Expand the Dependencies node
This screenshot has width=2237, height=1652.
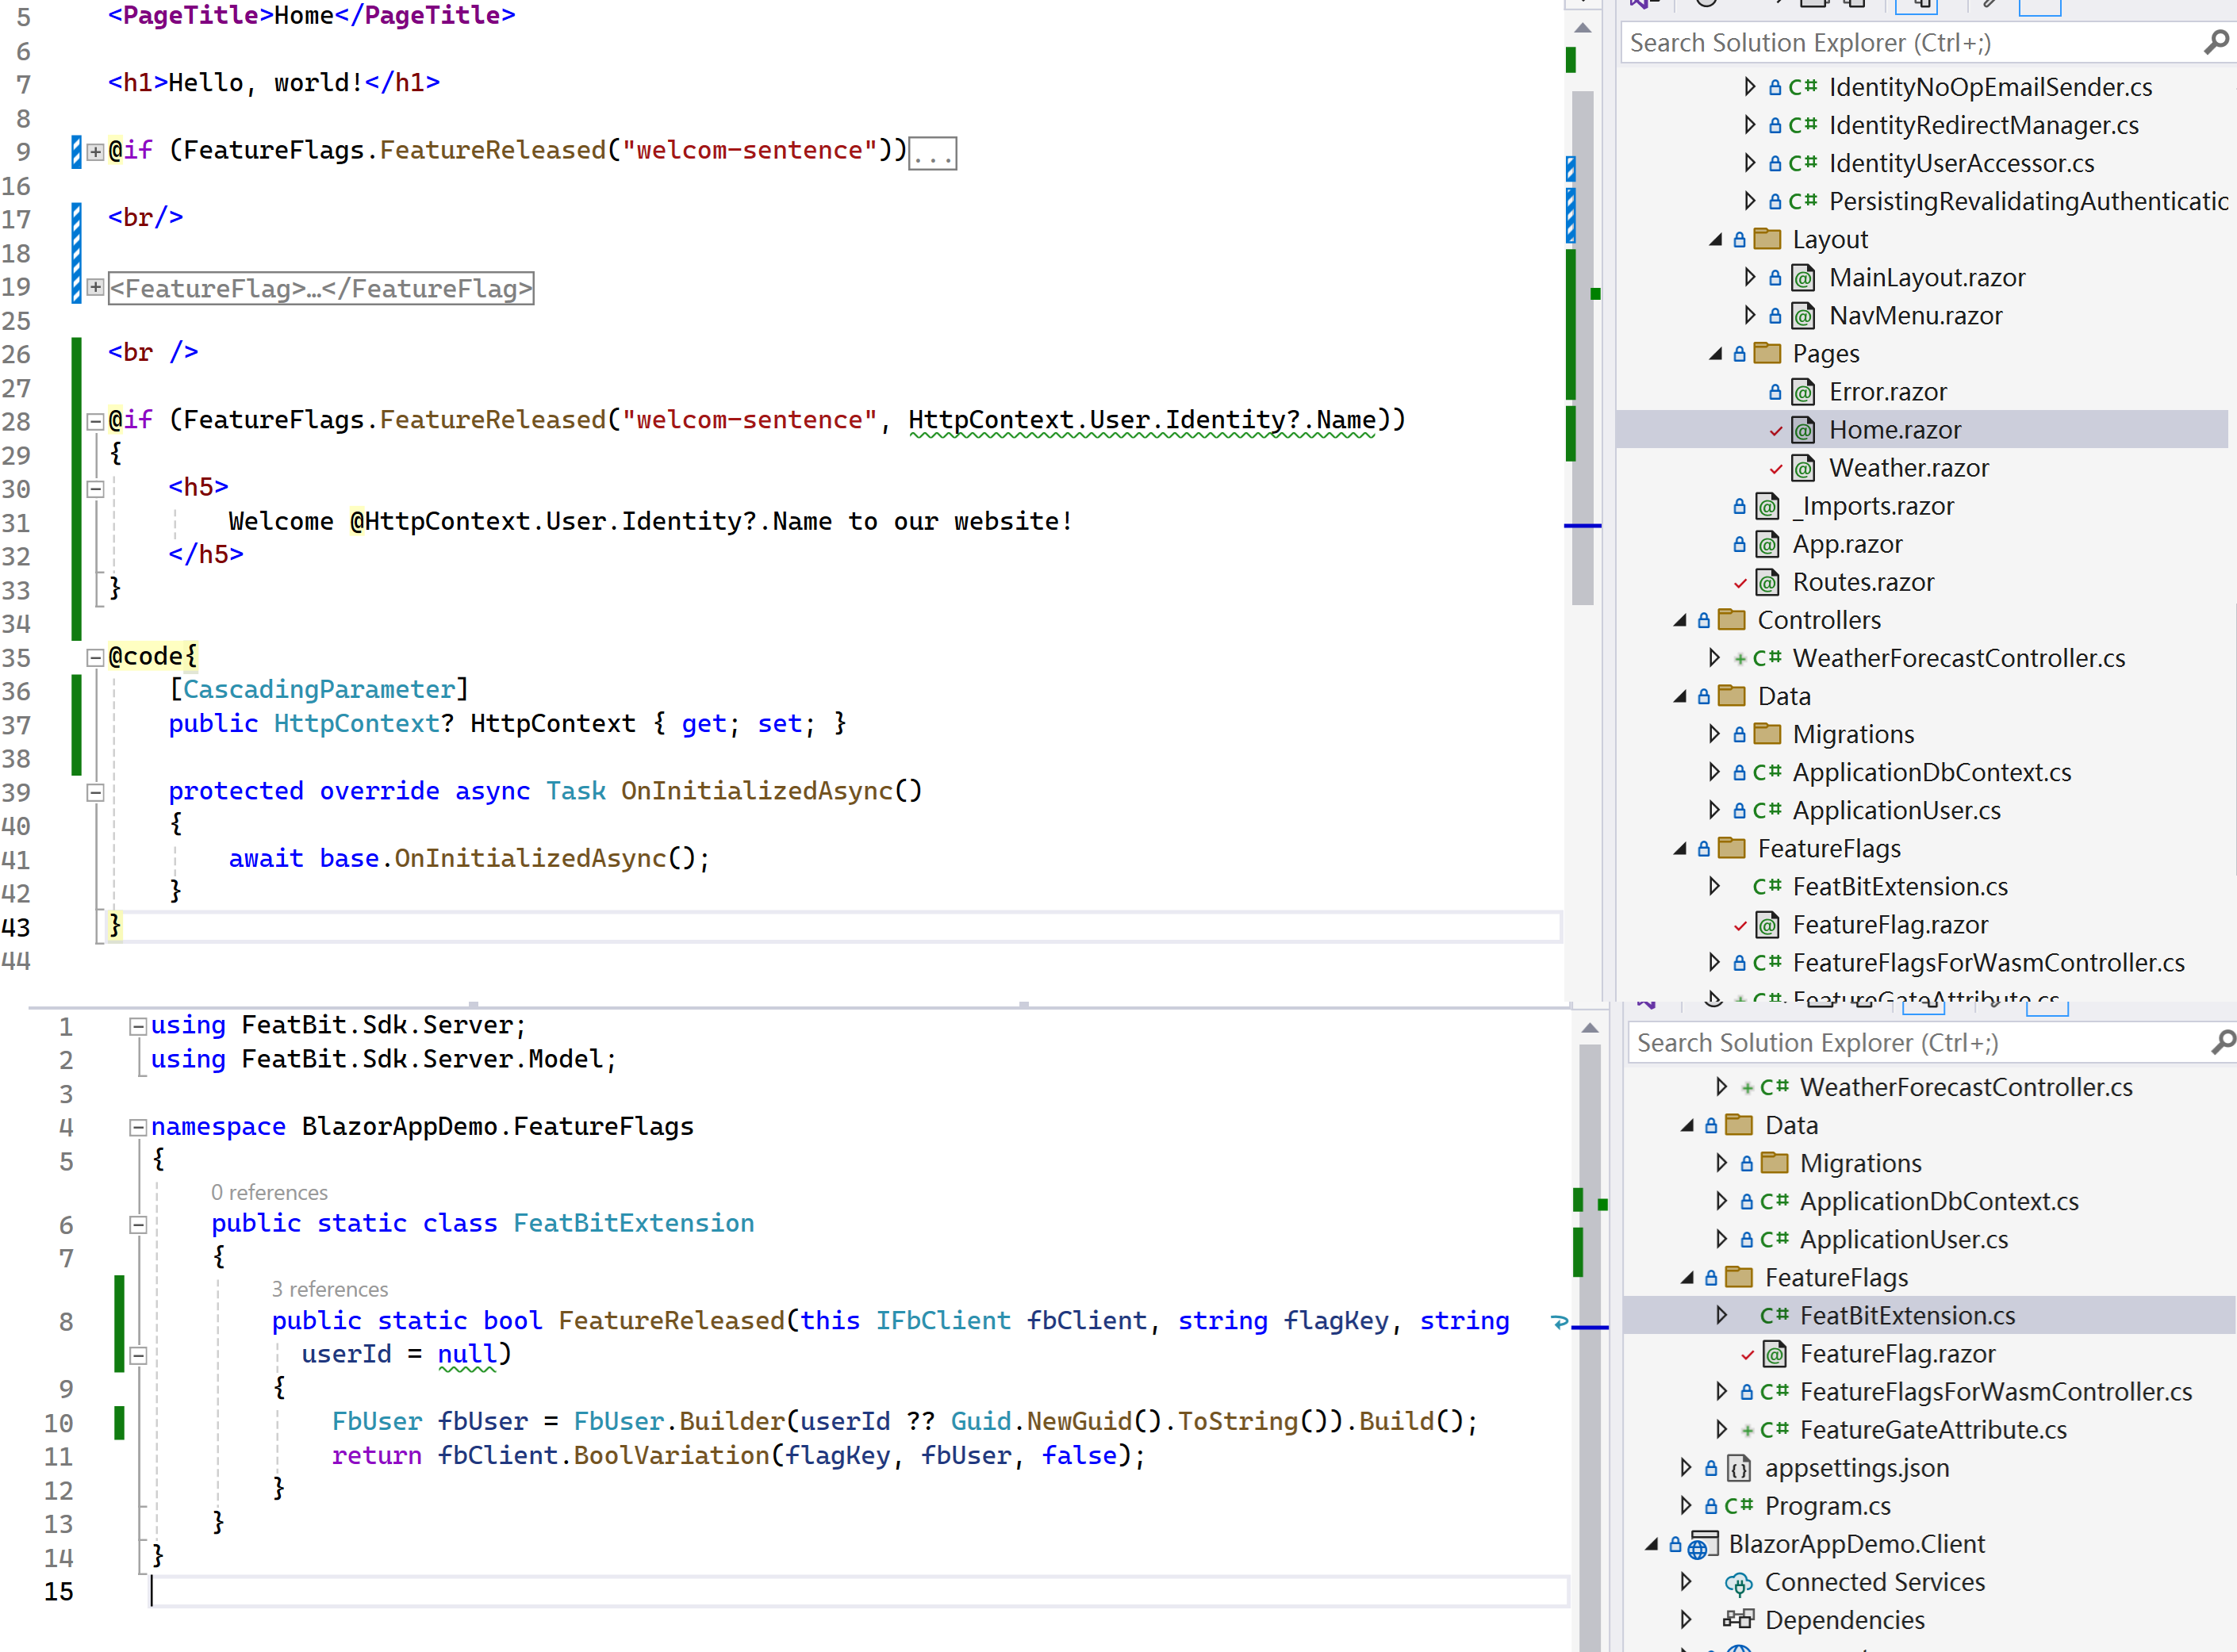pyautogui.click(x=1685, y=1620)
